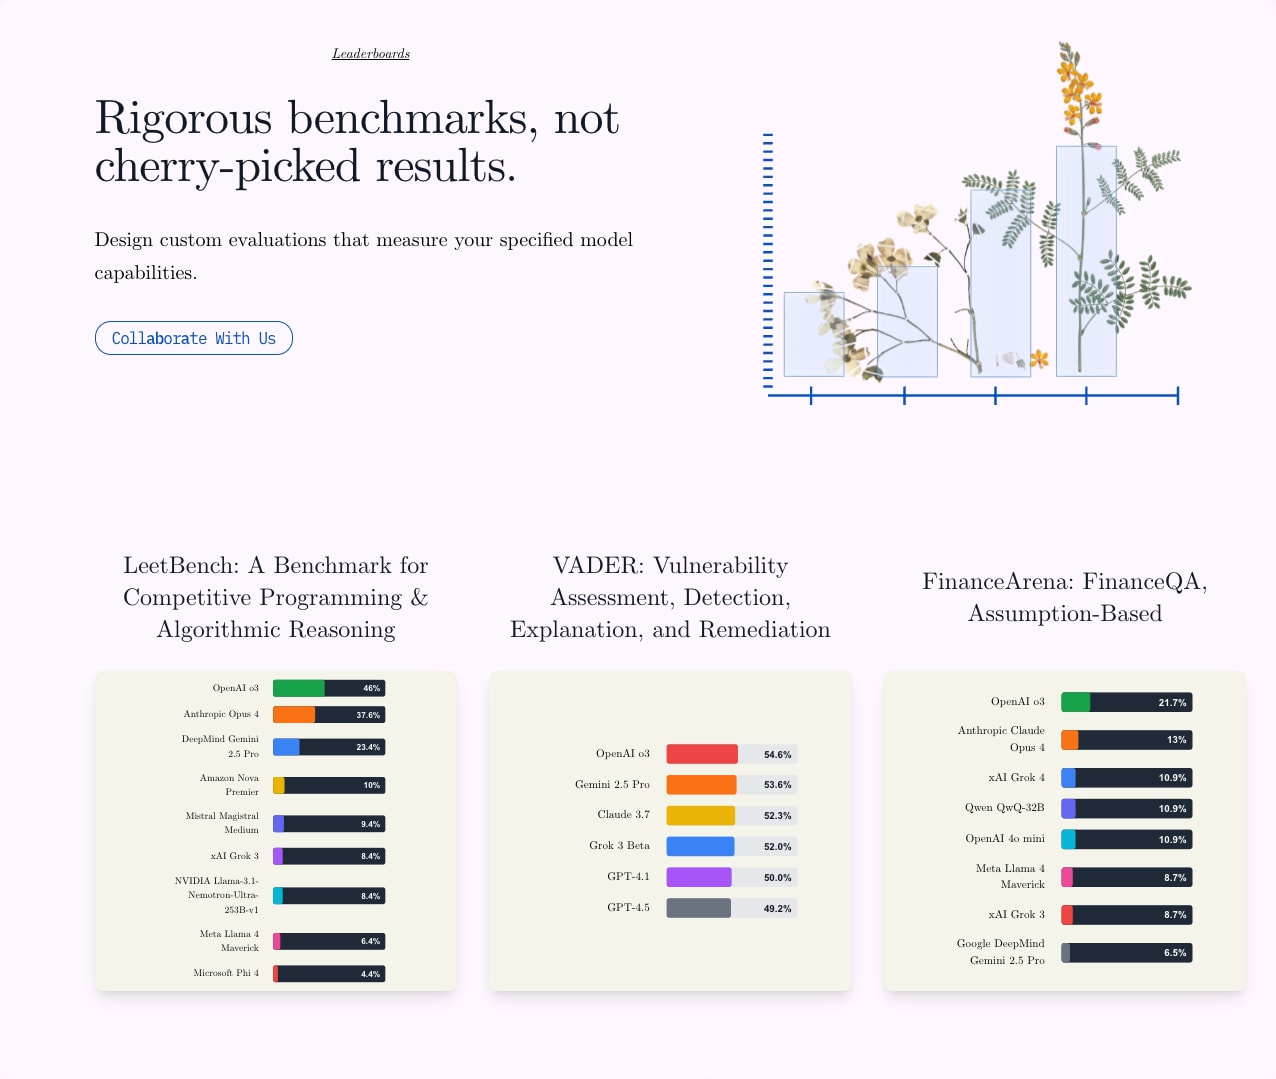Click the NVIDIA Llama-3.1-Nemotron-Ultra 8.4% bar
The height and width of the screenshot is (1079, 1276).
pos(329,896)
